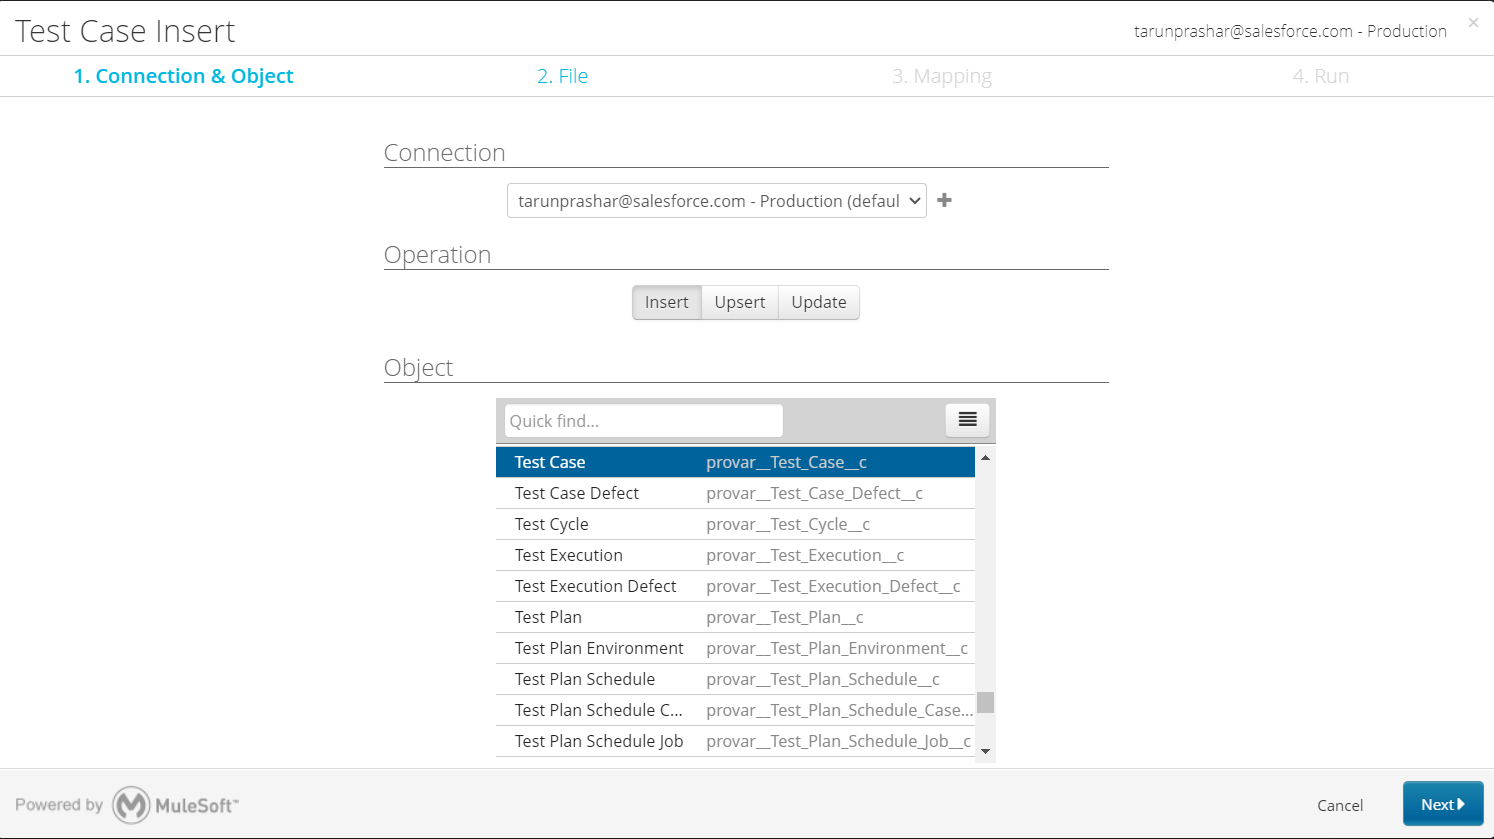1494x839 pixels.
Task: Select the Update operation
Action: 819,302
